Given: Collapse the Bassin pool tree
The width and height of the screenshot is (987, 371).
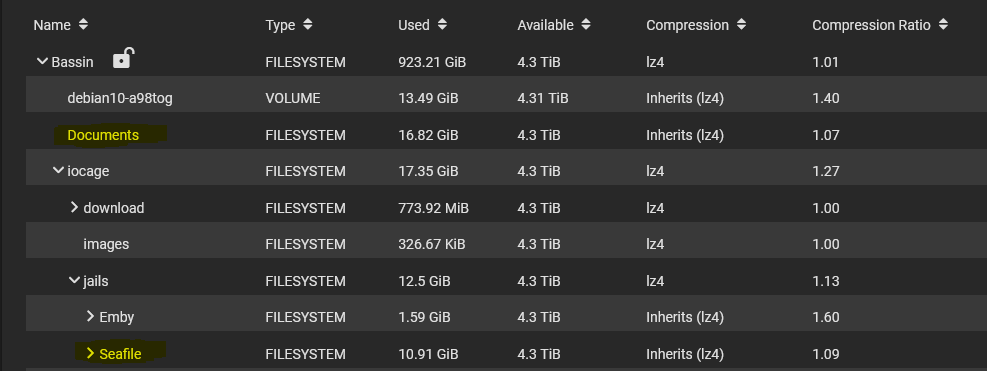Looking at the screenshot, I should click(42, 62).
